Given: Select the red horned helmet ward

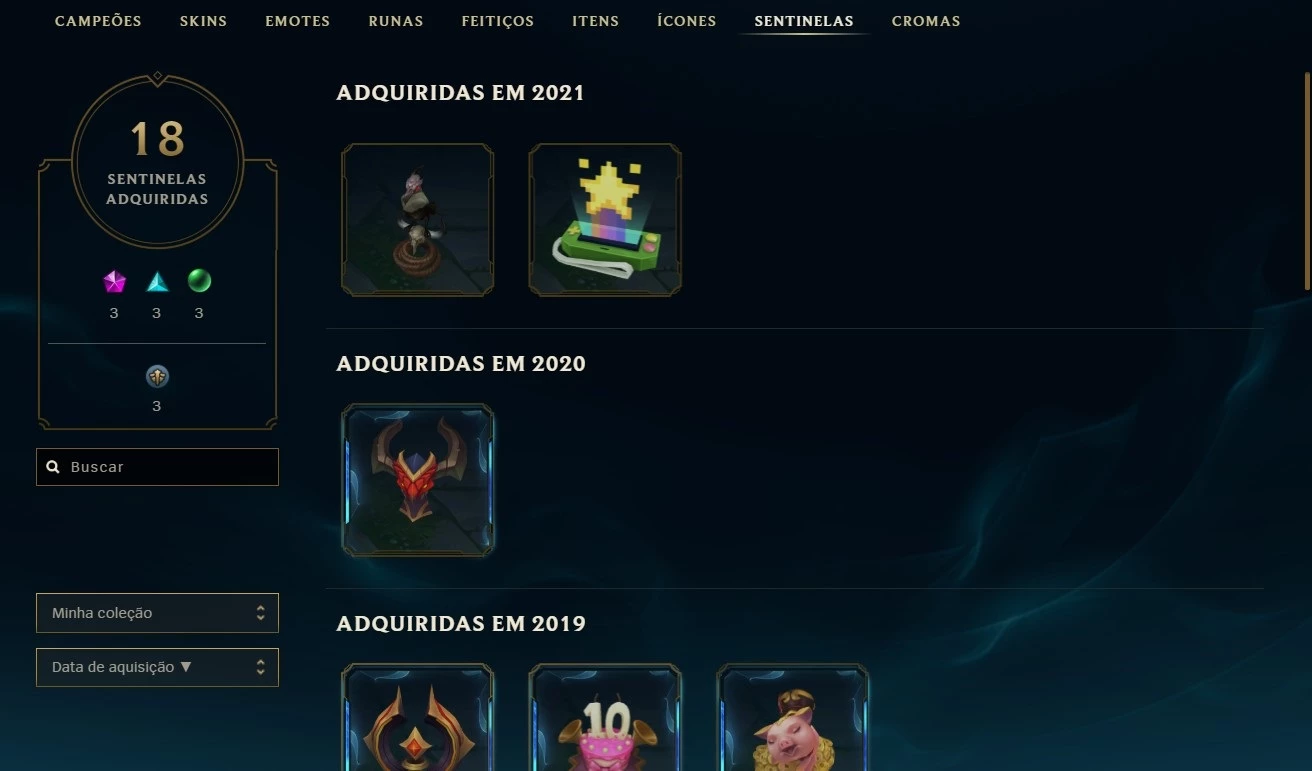Looking at the screenshot, I should coord(417,480).
